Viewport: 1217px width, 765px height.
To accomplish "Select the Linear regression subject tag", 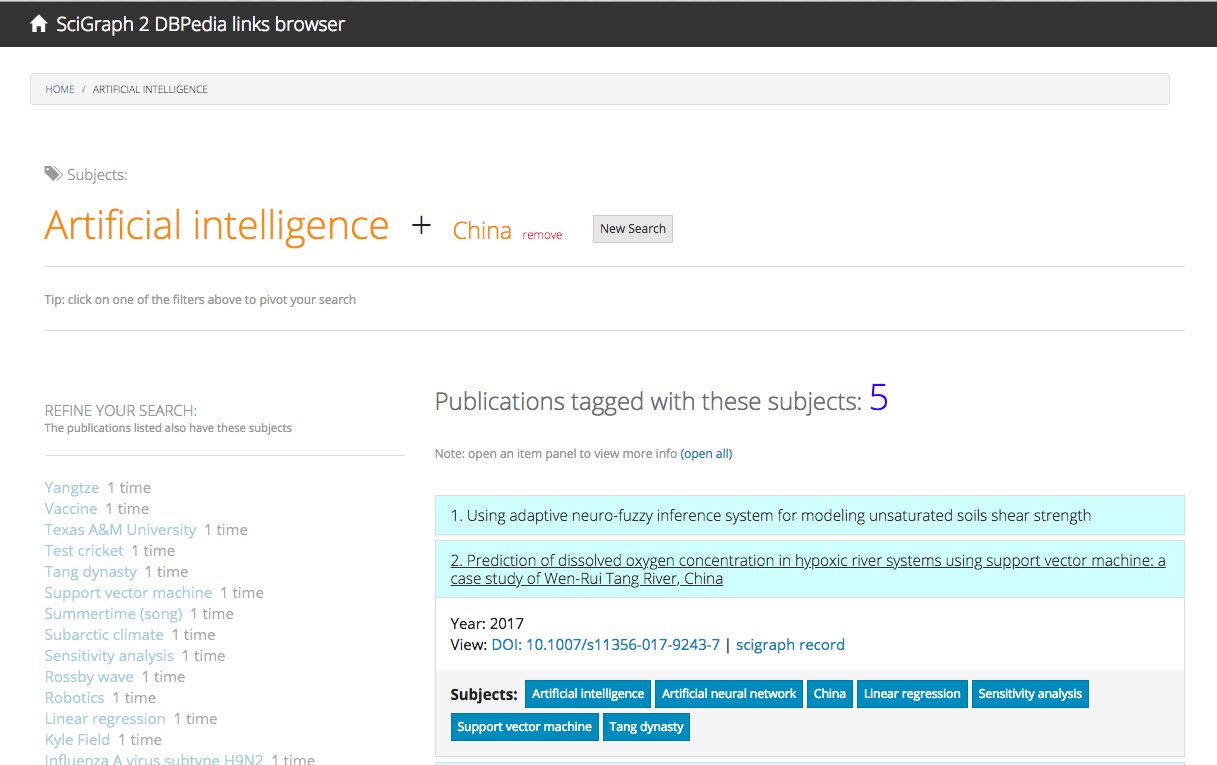I will (x=912, y=694).
